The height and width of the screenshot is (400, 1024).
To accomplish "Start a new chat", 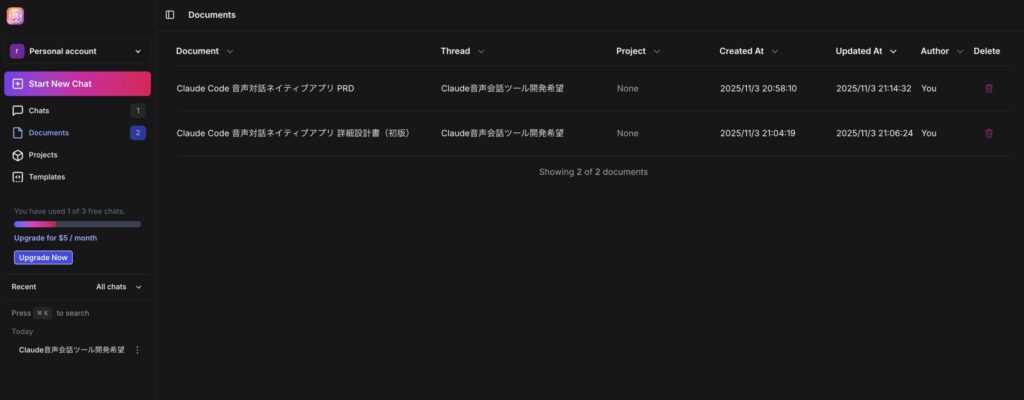I will 78,84.
